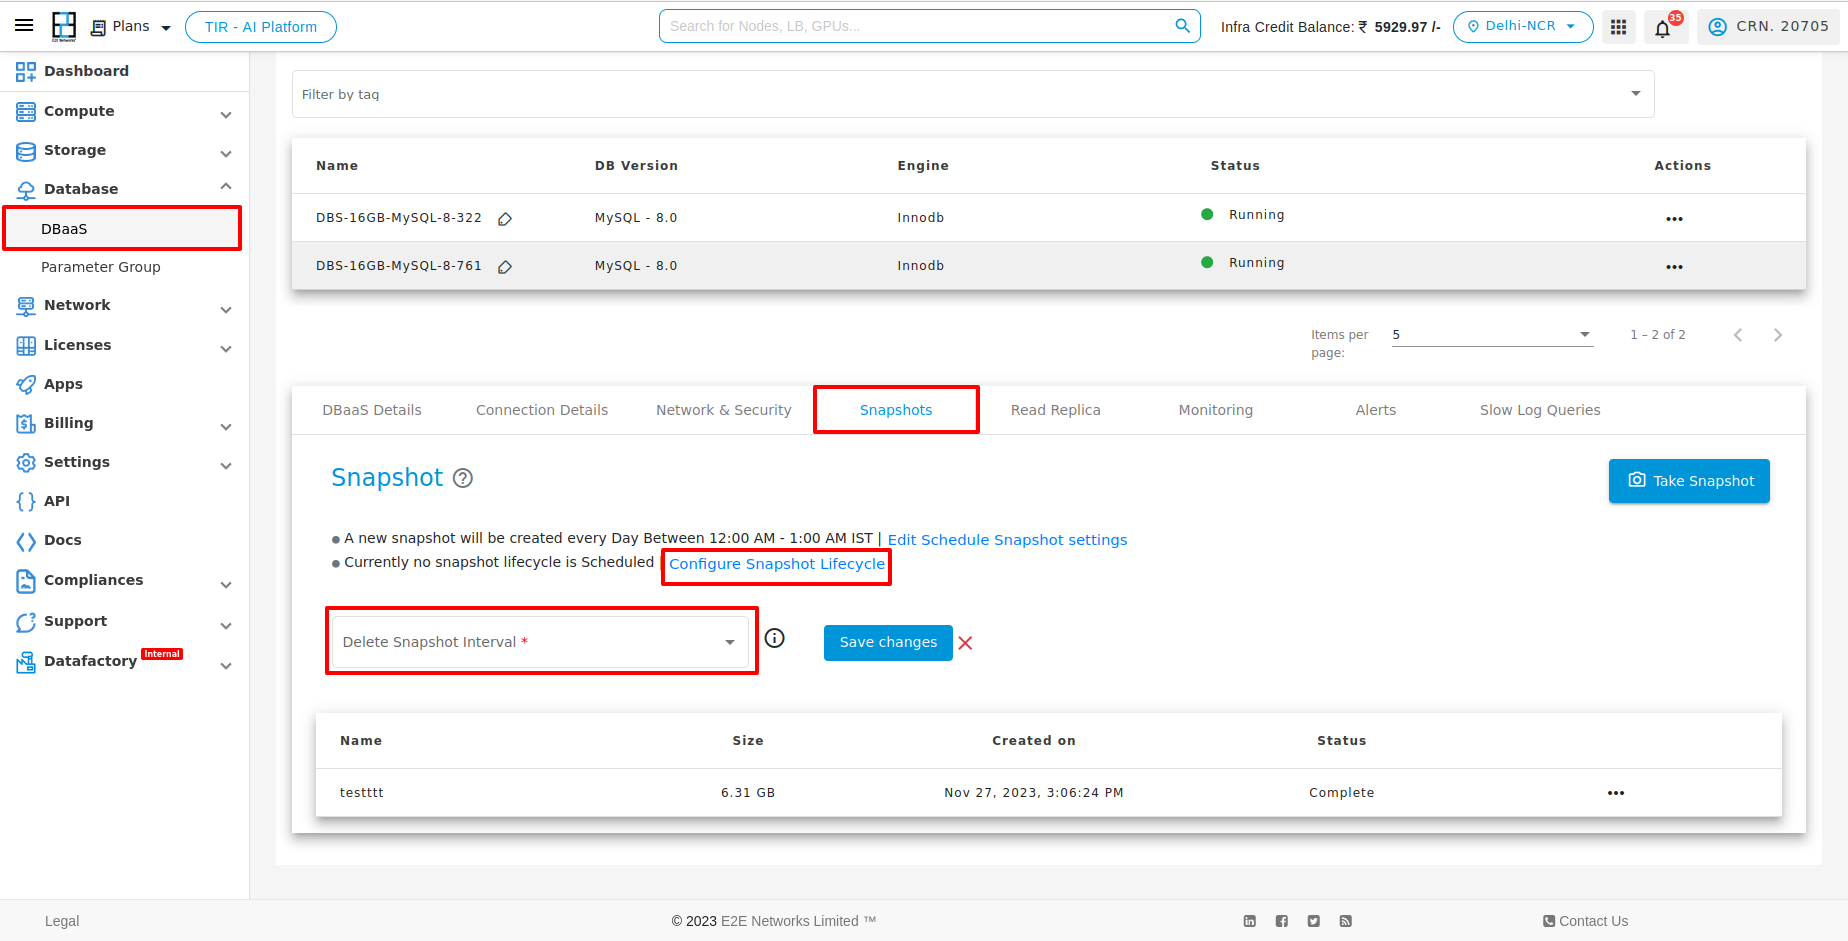Select the testttt snapshot name
Viewport: 1848px width, 941px height.
[362, 793]
